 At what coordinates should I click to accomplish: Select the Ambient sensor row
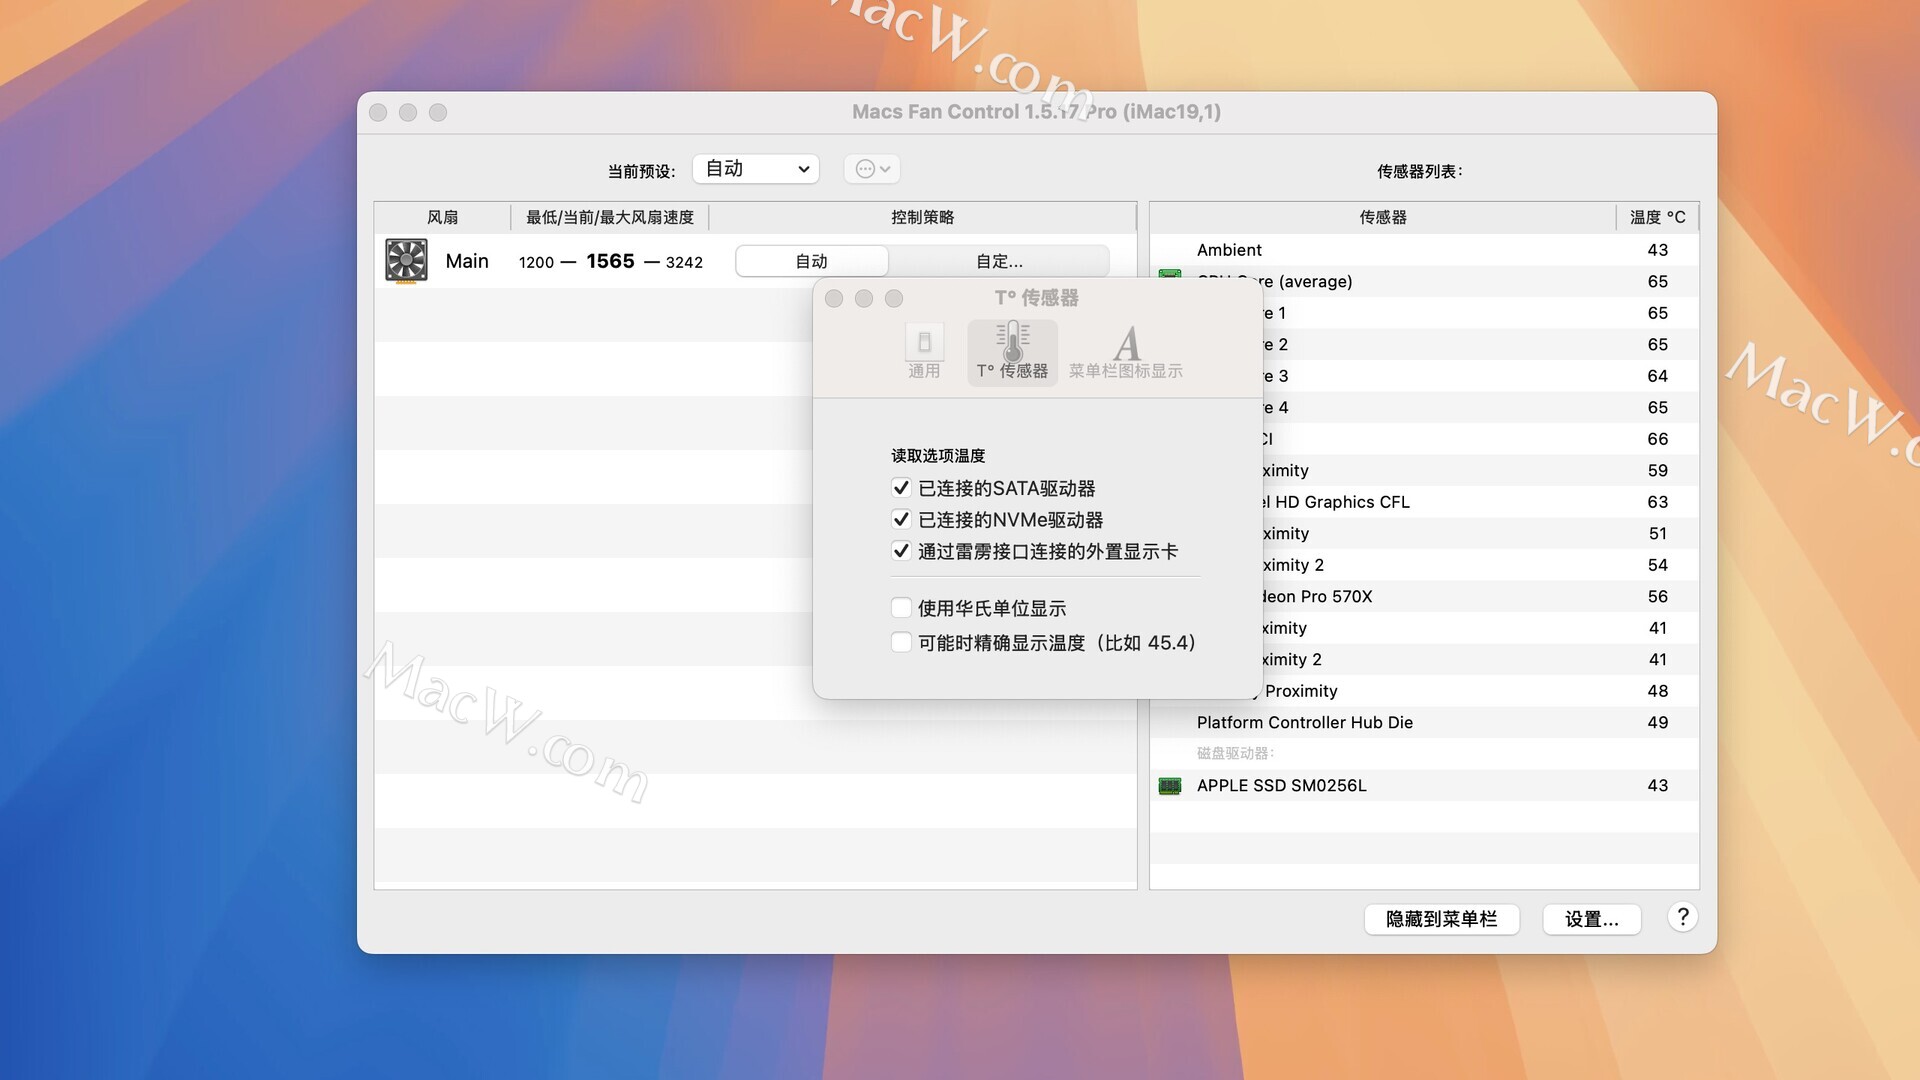[x=1424, y=250]
